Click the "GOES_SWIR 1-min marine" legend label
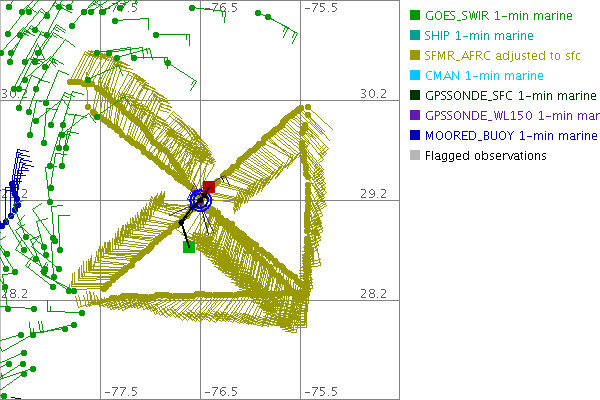This screenshot has height=400, width=600. [x=499, y=16]
